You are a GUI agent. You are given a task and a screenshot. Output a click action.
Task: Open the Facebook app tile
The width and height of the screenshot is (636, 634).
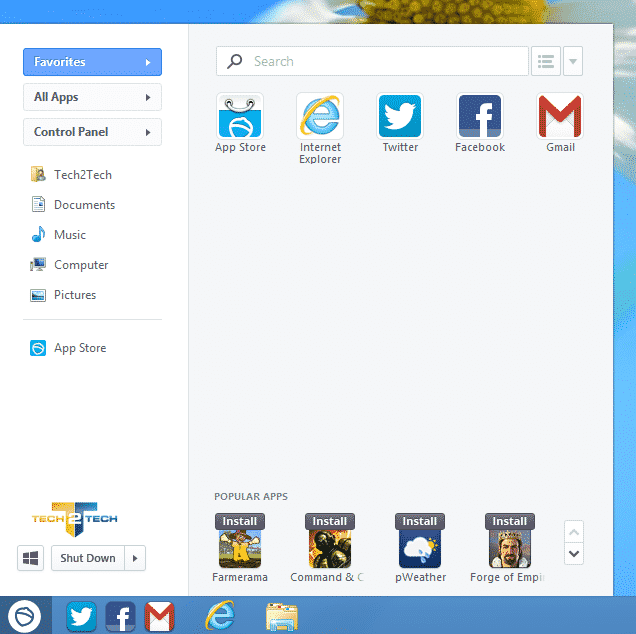coord(480,117)
